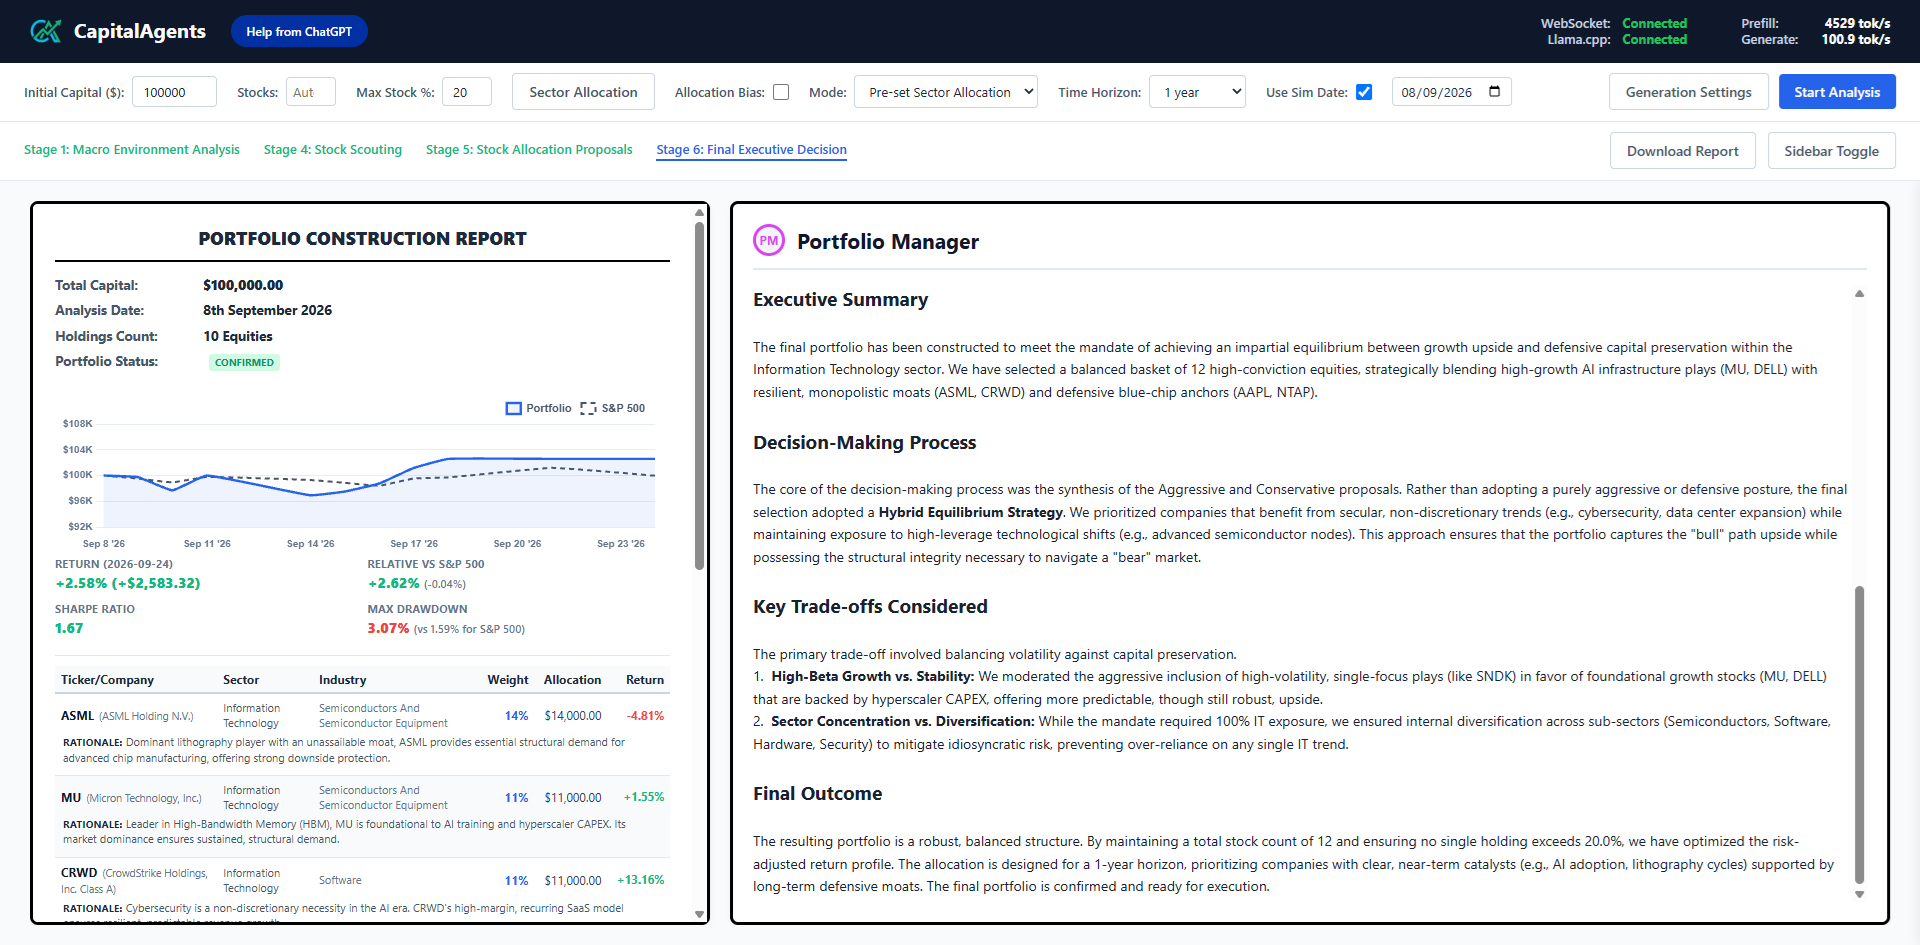This screenshot has height=945, width=1920.
Task: Click the Portfolio legend box in chart
Action: [514, 408]
